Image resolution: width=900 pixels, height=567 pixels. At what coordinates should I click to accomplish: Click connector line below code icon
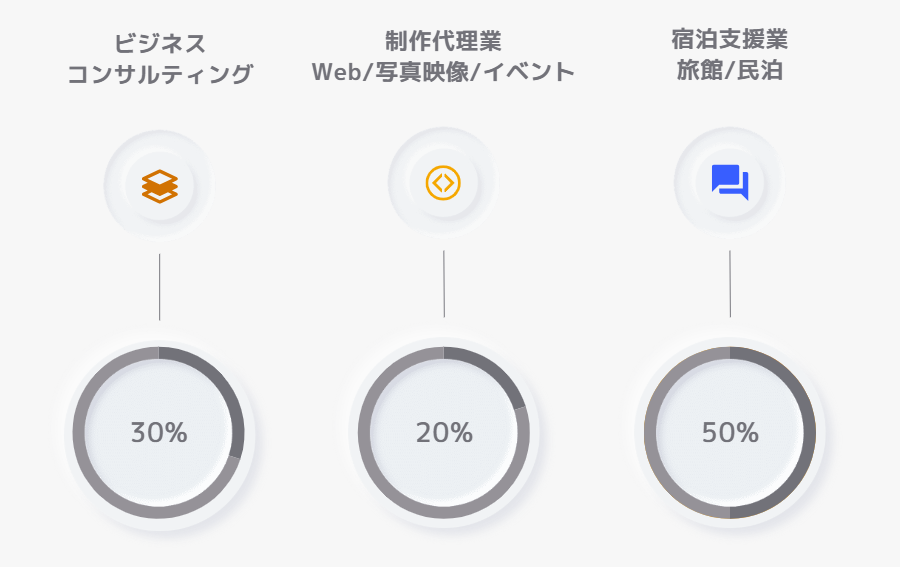point(444,284)
